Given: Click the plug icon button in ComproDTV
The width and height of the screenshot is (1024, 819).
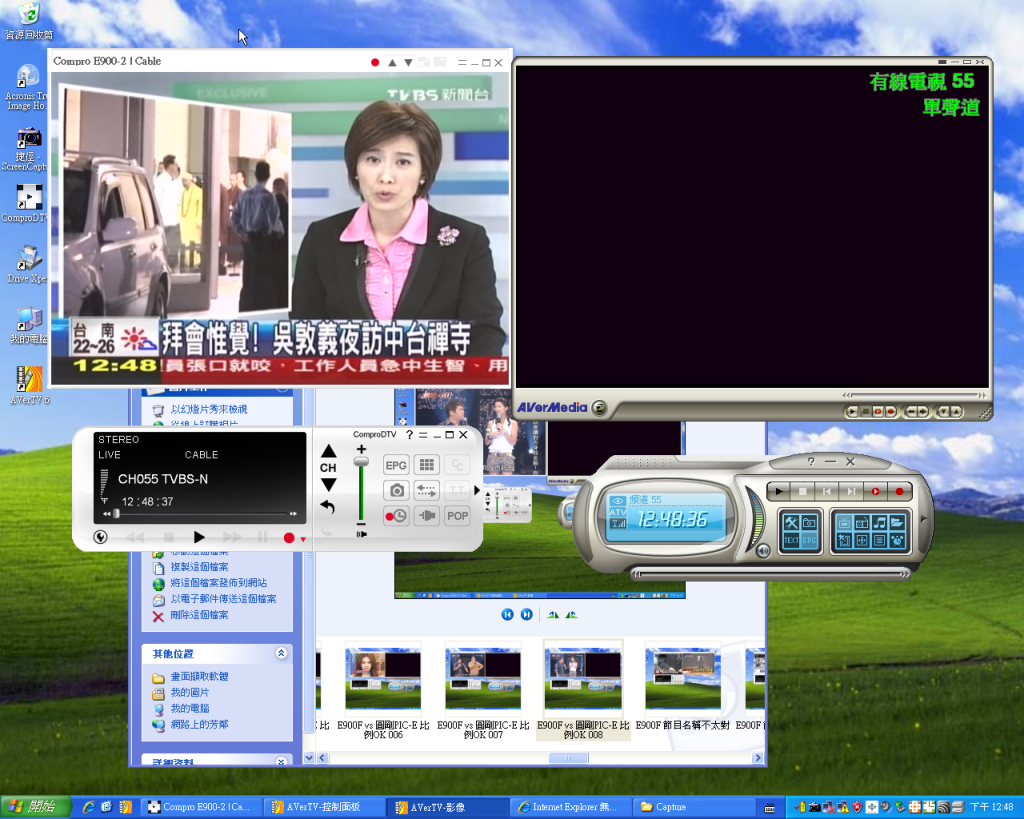Looking at the screenshot, I should [426, 516].
